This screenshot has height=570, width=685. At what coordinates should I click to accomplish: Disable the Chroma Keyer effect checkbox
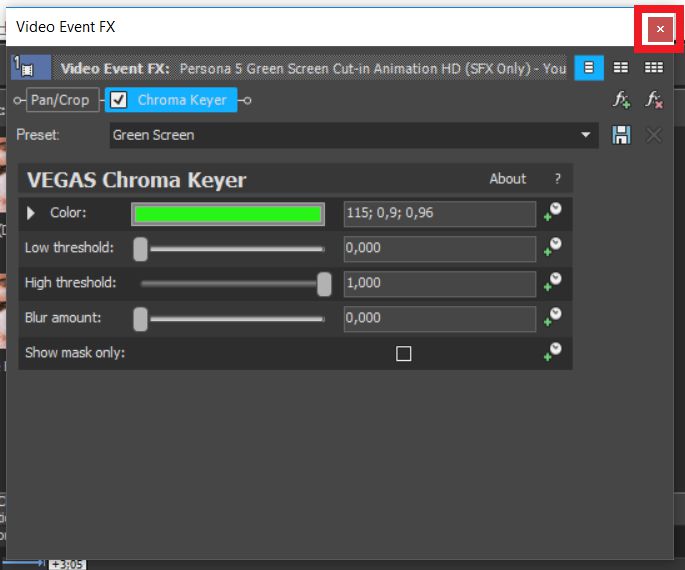coord(119,100)
